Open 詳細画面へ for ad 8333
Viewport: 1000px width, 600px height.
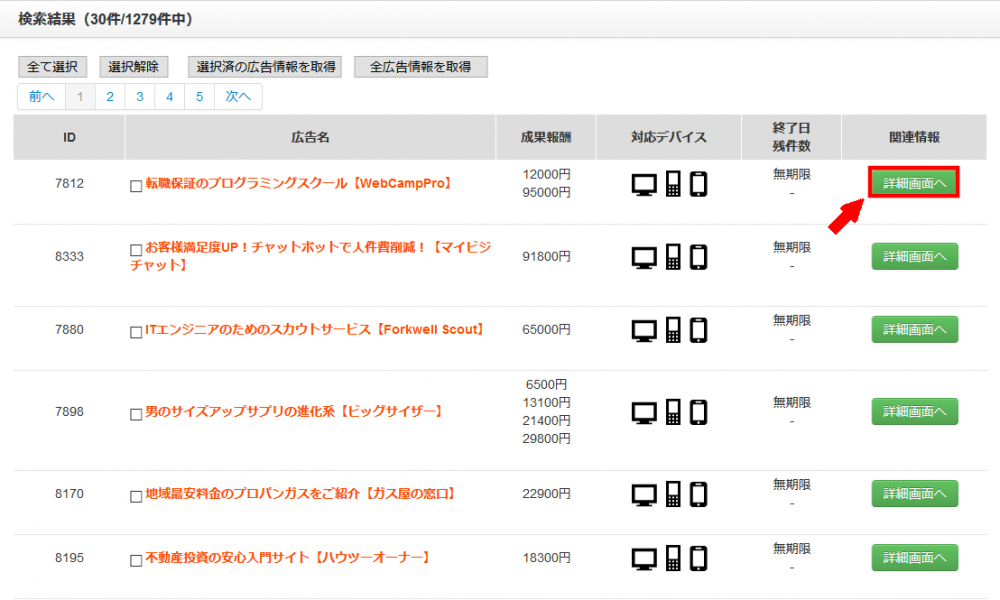pyautogui.click(x=915, y=256)
